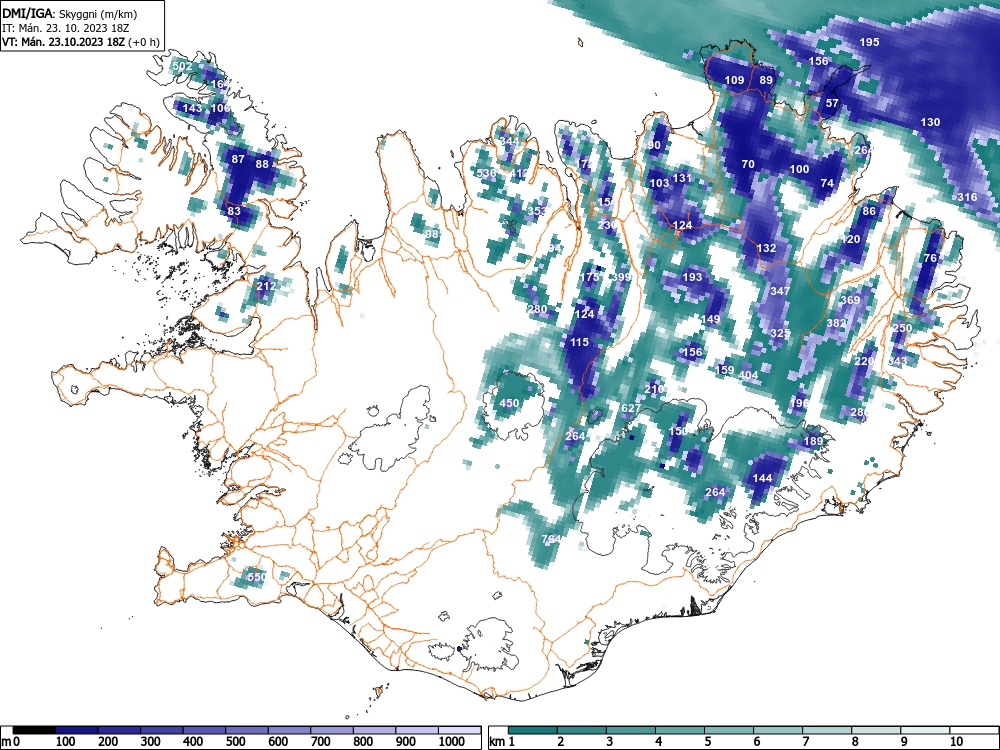Click the '500' legend tick label
Screen dimensions: 1000x750
click(235, 742)
